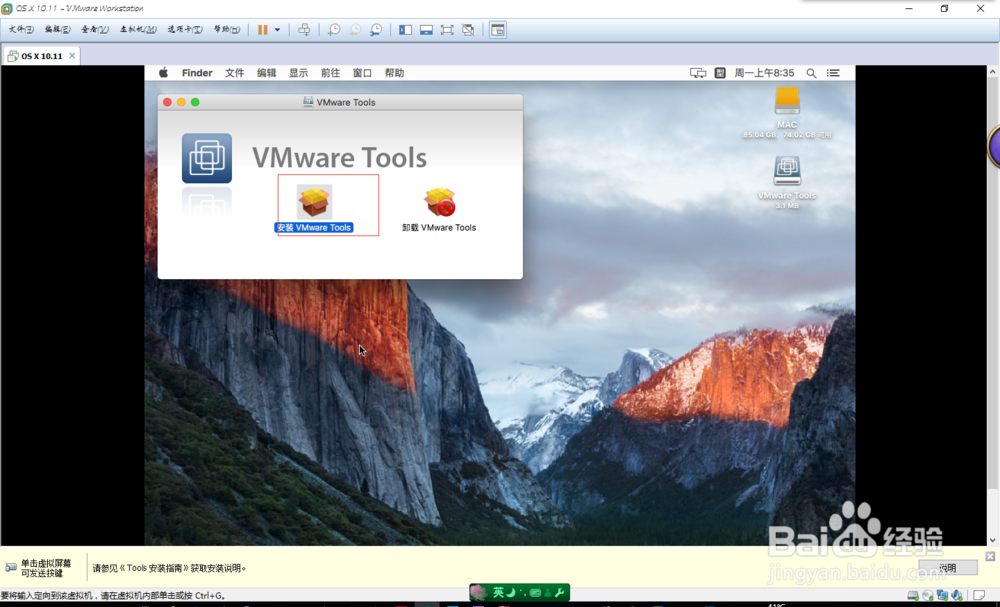Select the 安装 VMware Tools installer package
The image size is (1000, 607).
point(314,208)
